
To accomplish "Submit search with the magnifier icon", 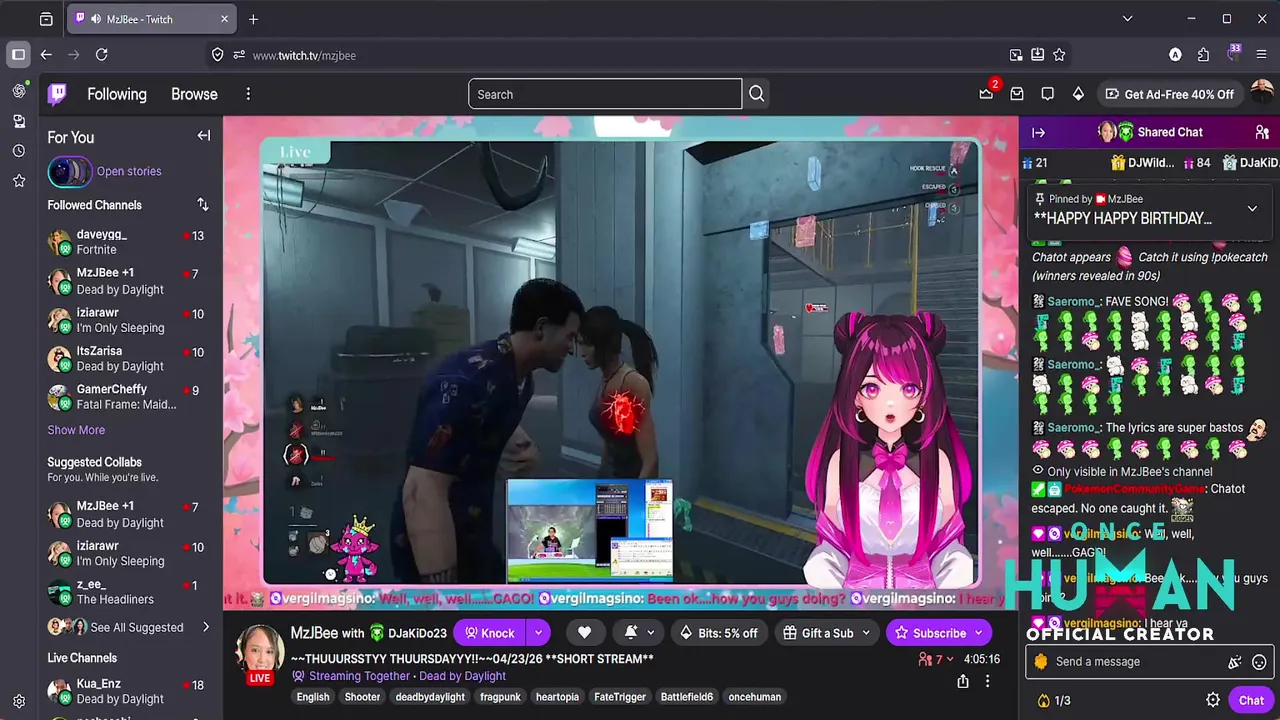I will (757, 94).
